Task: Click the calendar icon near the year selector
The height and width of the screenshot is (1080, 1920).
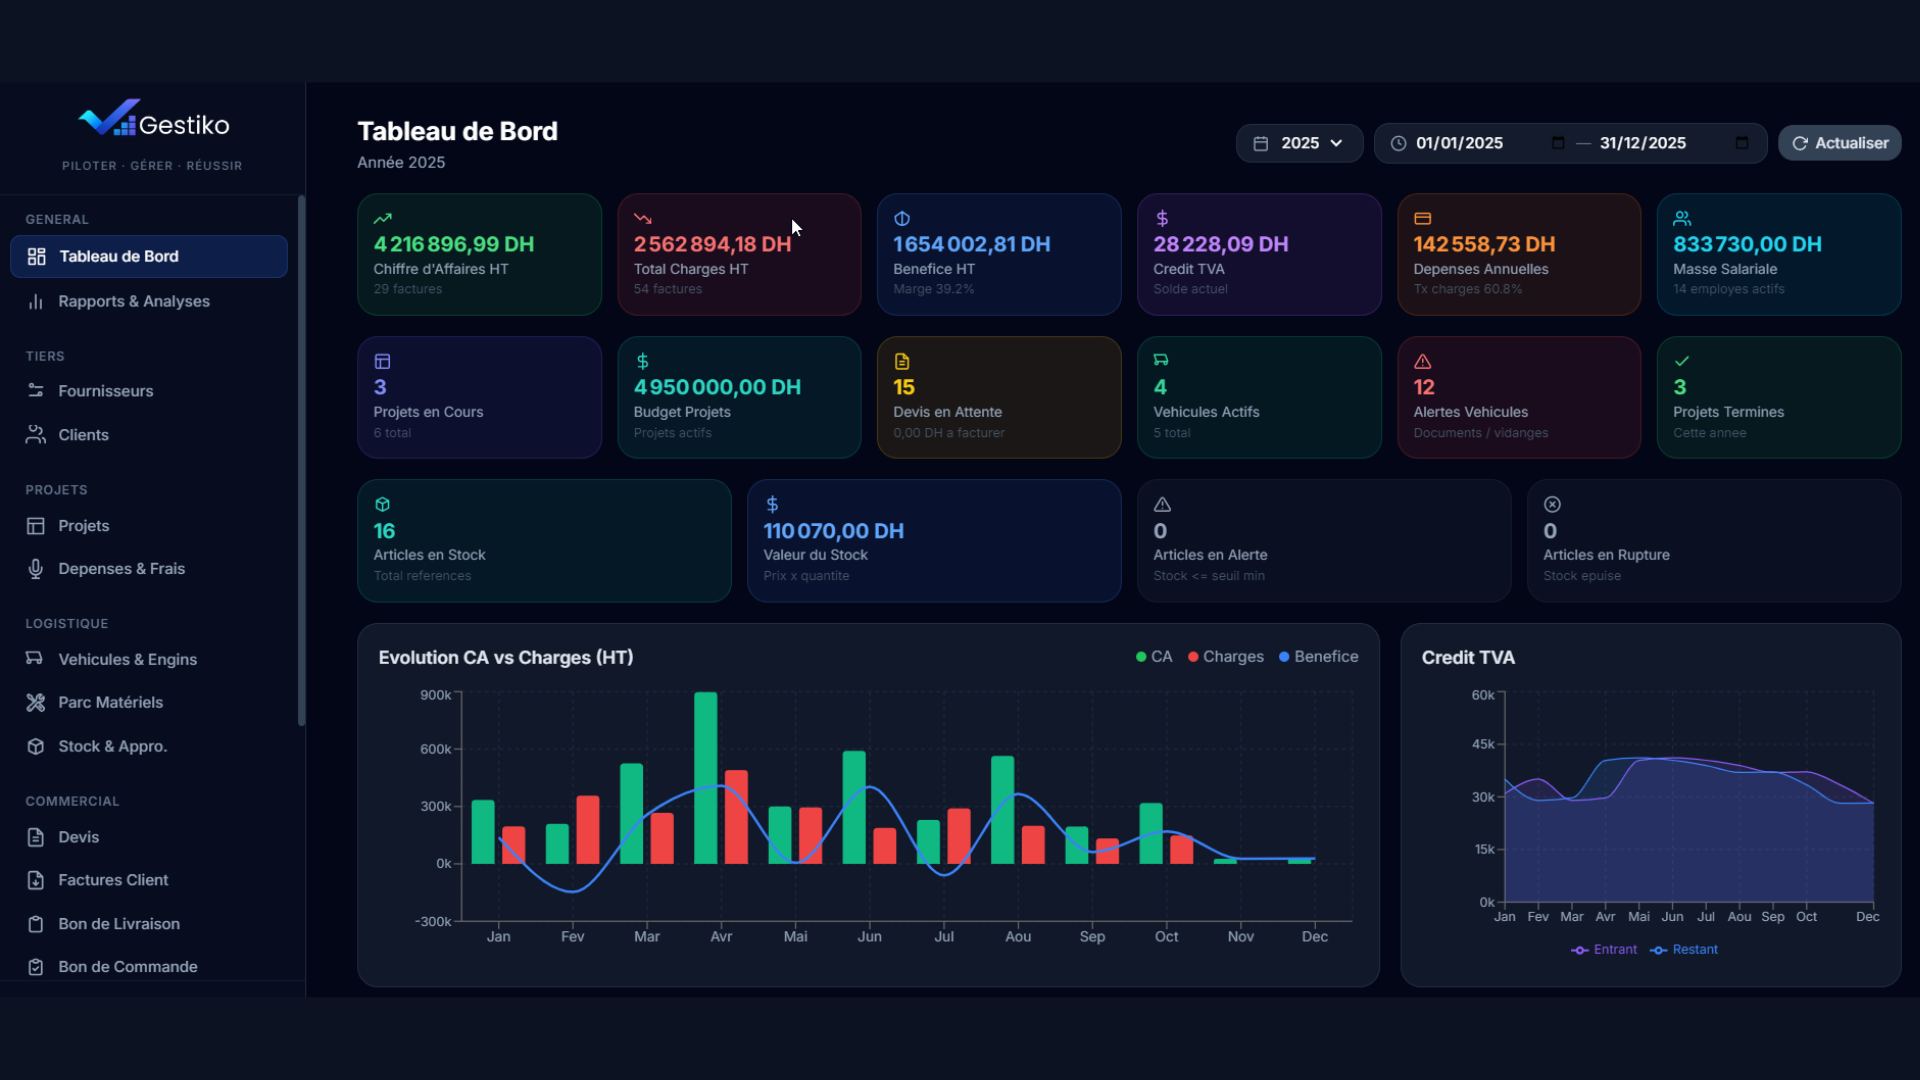Action: 1262,143
